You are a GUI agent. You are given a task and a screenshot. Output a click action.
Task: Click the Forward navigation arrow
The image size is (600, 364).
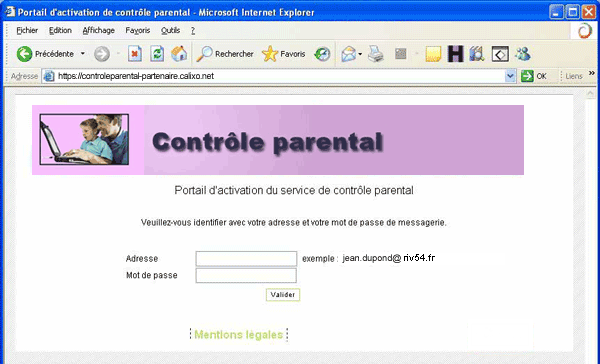click(102, 54)
